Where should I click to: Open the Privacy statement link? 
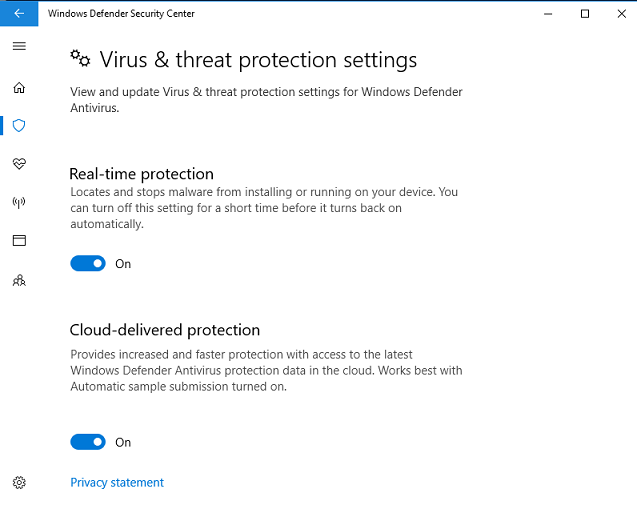[117, 483]
